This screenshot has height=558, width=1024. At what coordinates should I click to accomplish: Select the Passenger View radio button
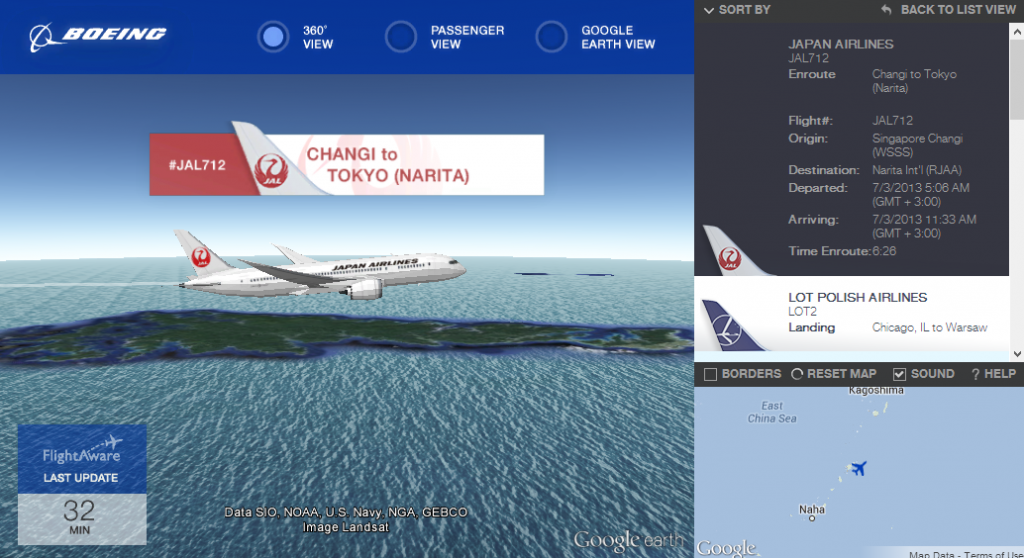tap(400, 37)
